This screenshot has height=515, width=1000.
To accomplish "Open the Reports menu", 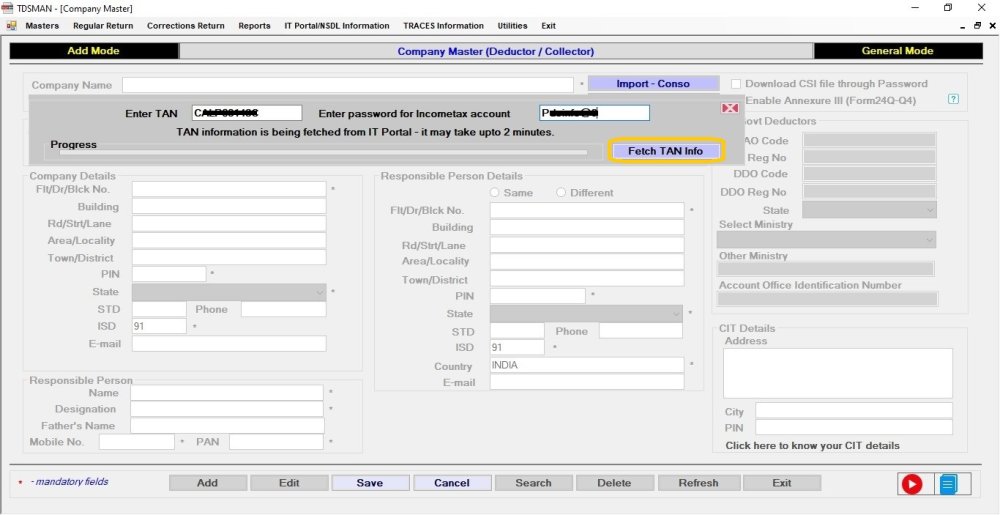I will (x=254, y=26).
